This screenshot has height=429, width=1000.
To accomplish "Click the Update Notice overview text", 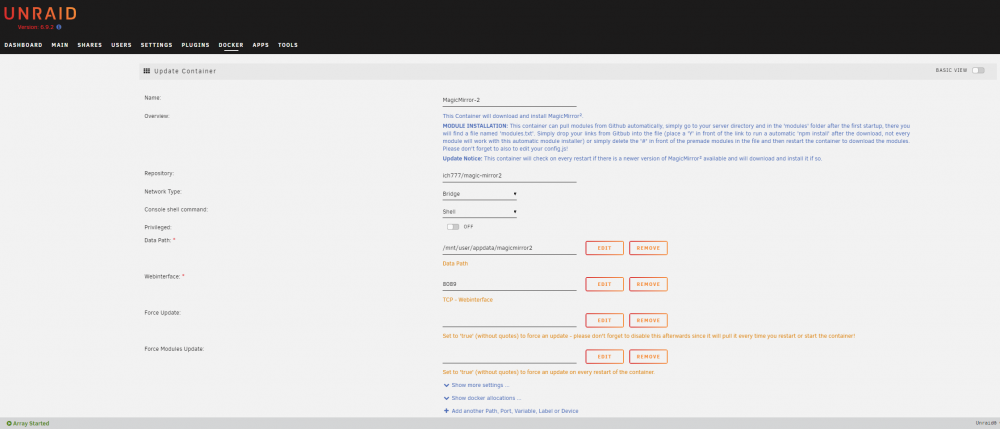I will (632, 158).
